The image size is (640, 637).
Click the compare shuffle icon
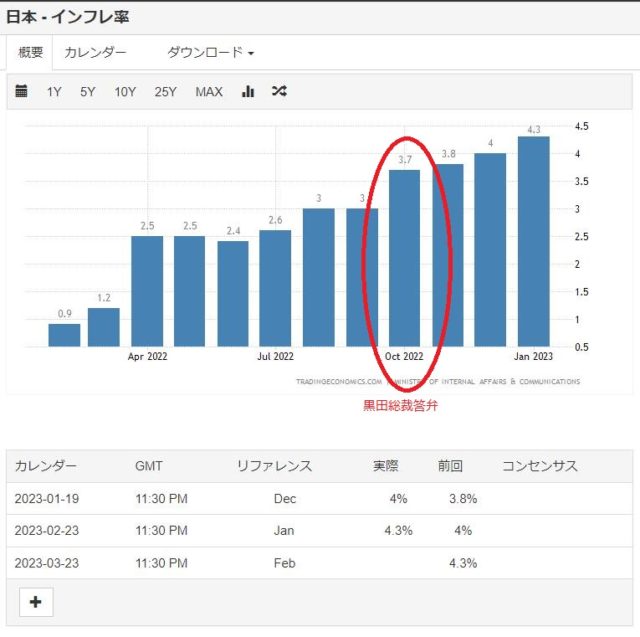(x=279, y=92)
